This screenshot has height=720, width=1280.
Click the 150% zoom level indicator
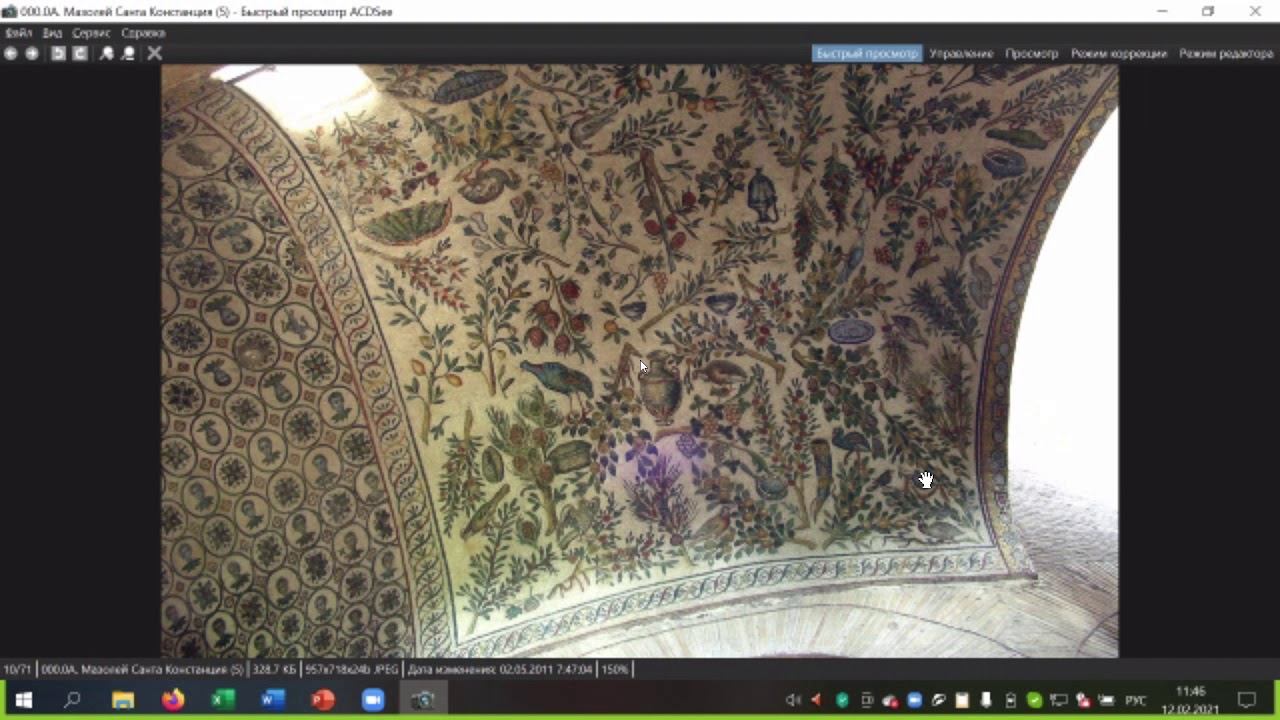coord(615,669)
